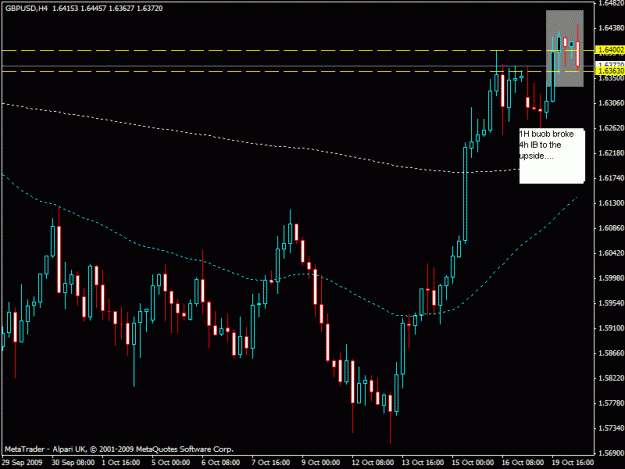The height and width of the screenshot is (469, 625).
Task: Click the 7 Oct 16:00 time label
Action: [x=271, y=463]
